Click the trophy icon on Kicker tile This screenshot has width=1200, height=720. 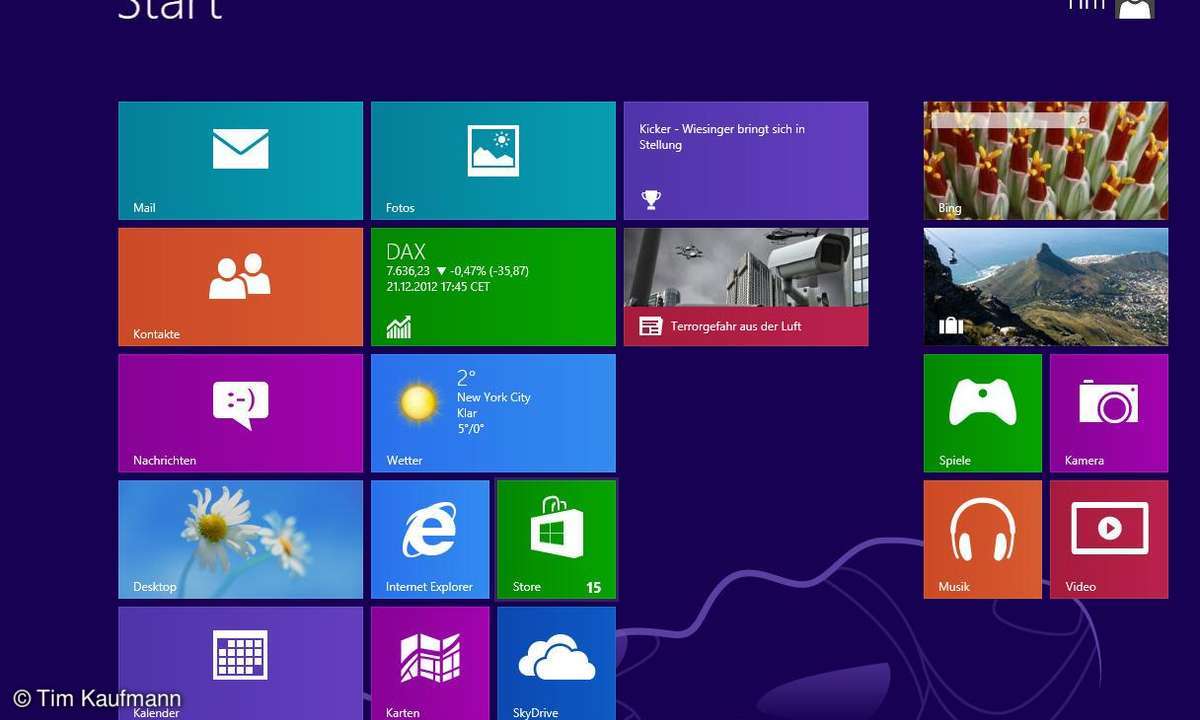pyautogui.click(x=651, y=200)
